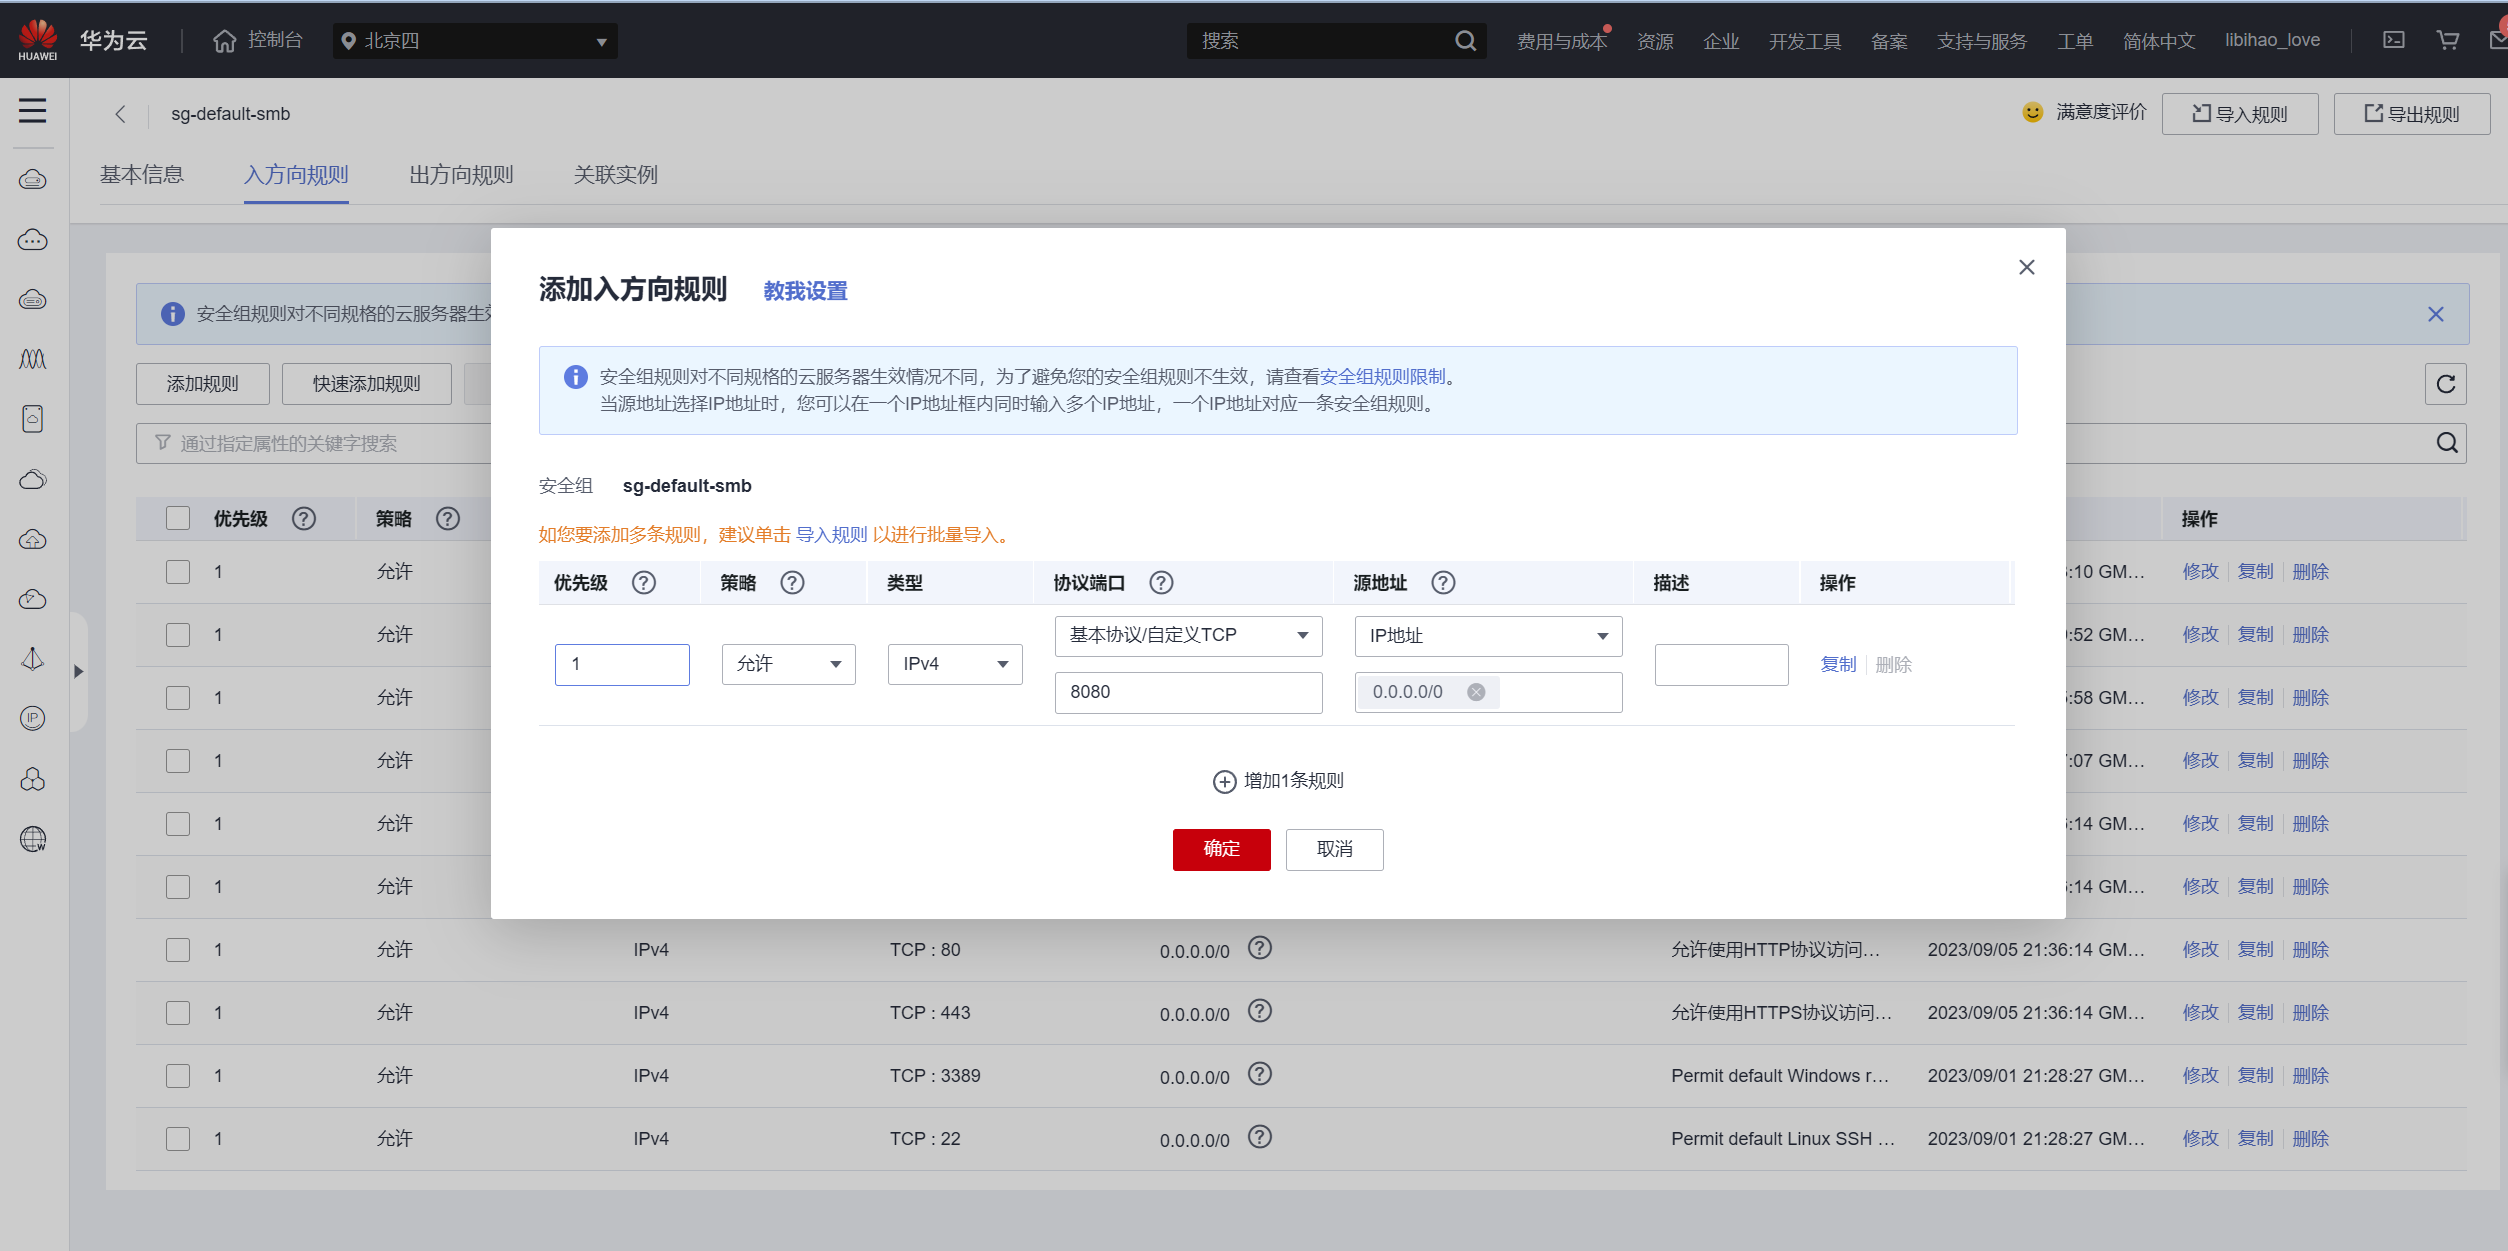Select the Elastic IP service icon in sidebar
This screenshot has height=1251, width=2508.
click(32, 718)
